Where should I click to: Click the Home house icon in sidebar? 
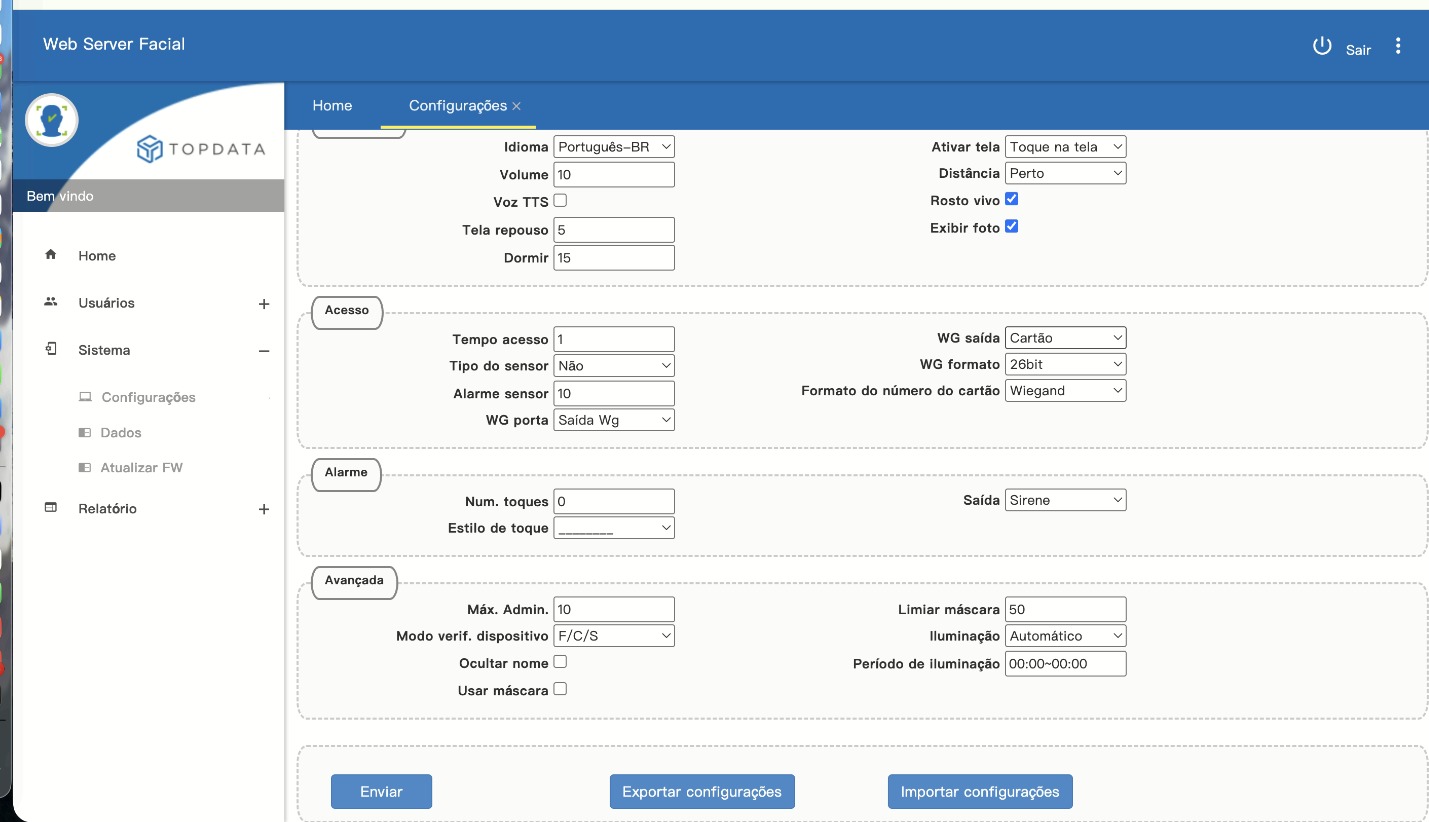(x=51, y=255)
